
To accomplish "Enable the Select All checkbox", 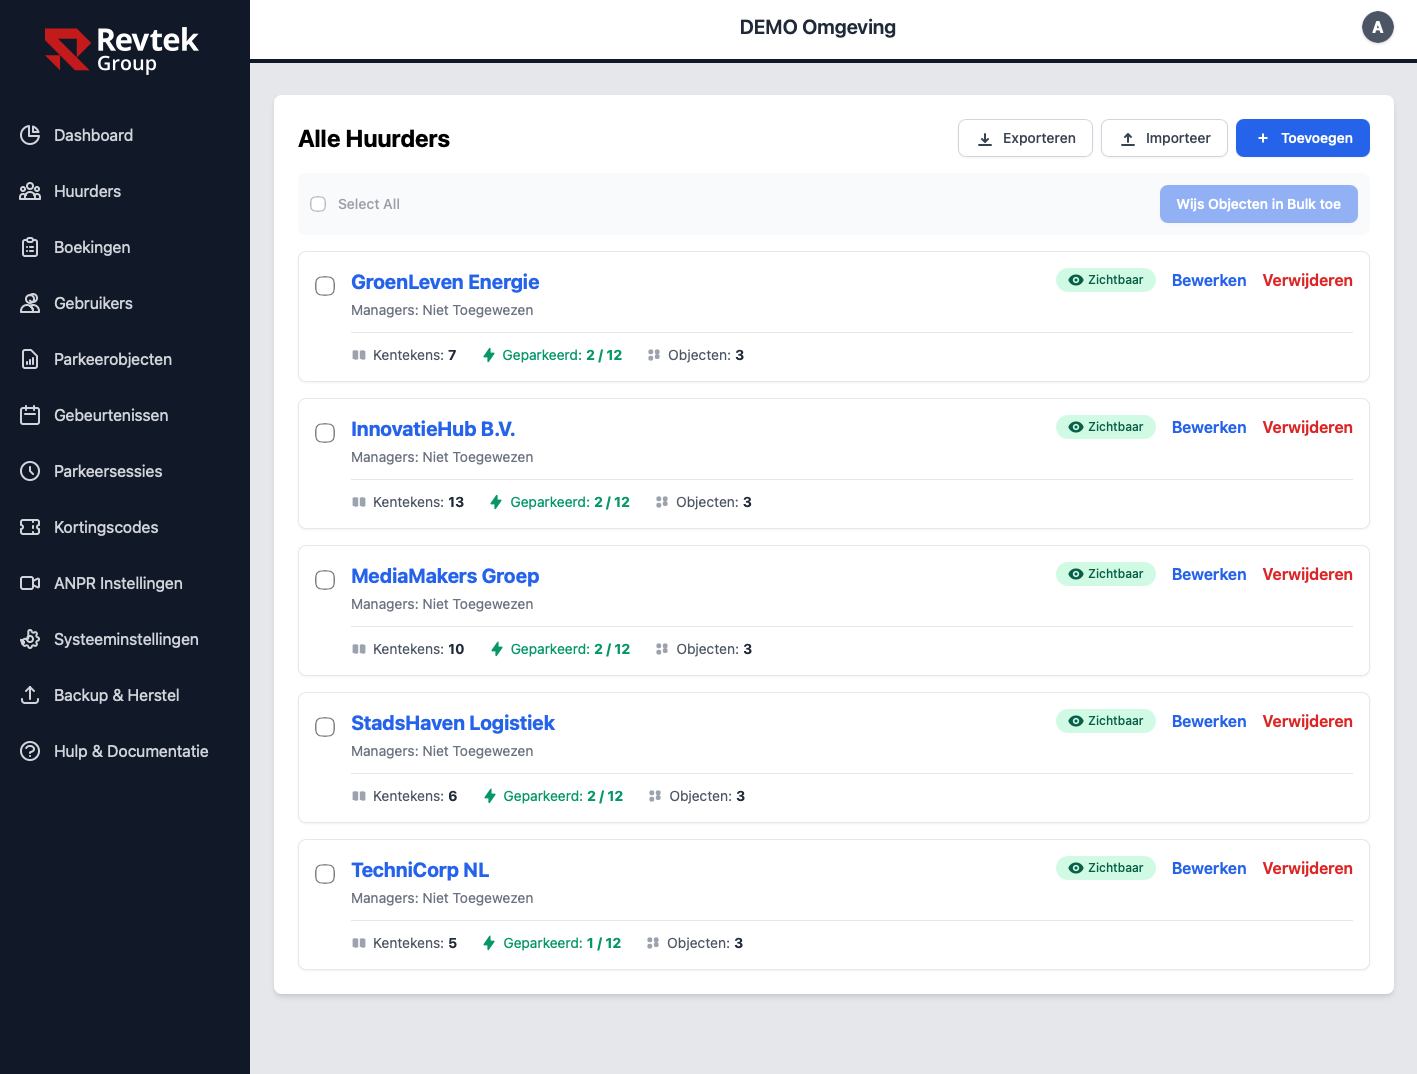I will click(318, 204).
